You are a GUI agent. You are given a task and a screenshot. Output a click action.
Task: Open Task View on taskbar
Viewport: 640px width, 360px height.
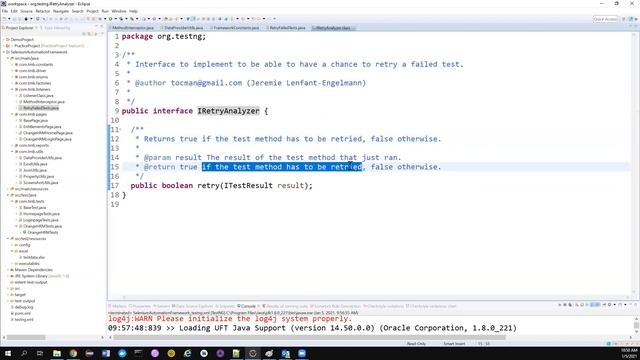[x=40, y=353]
